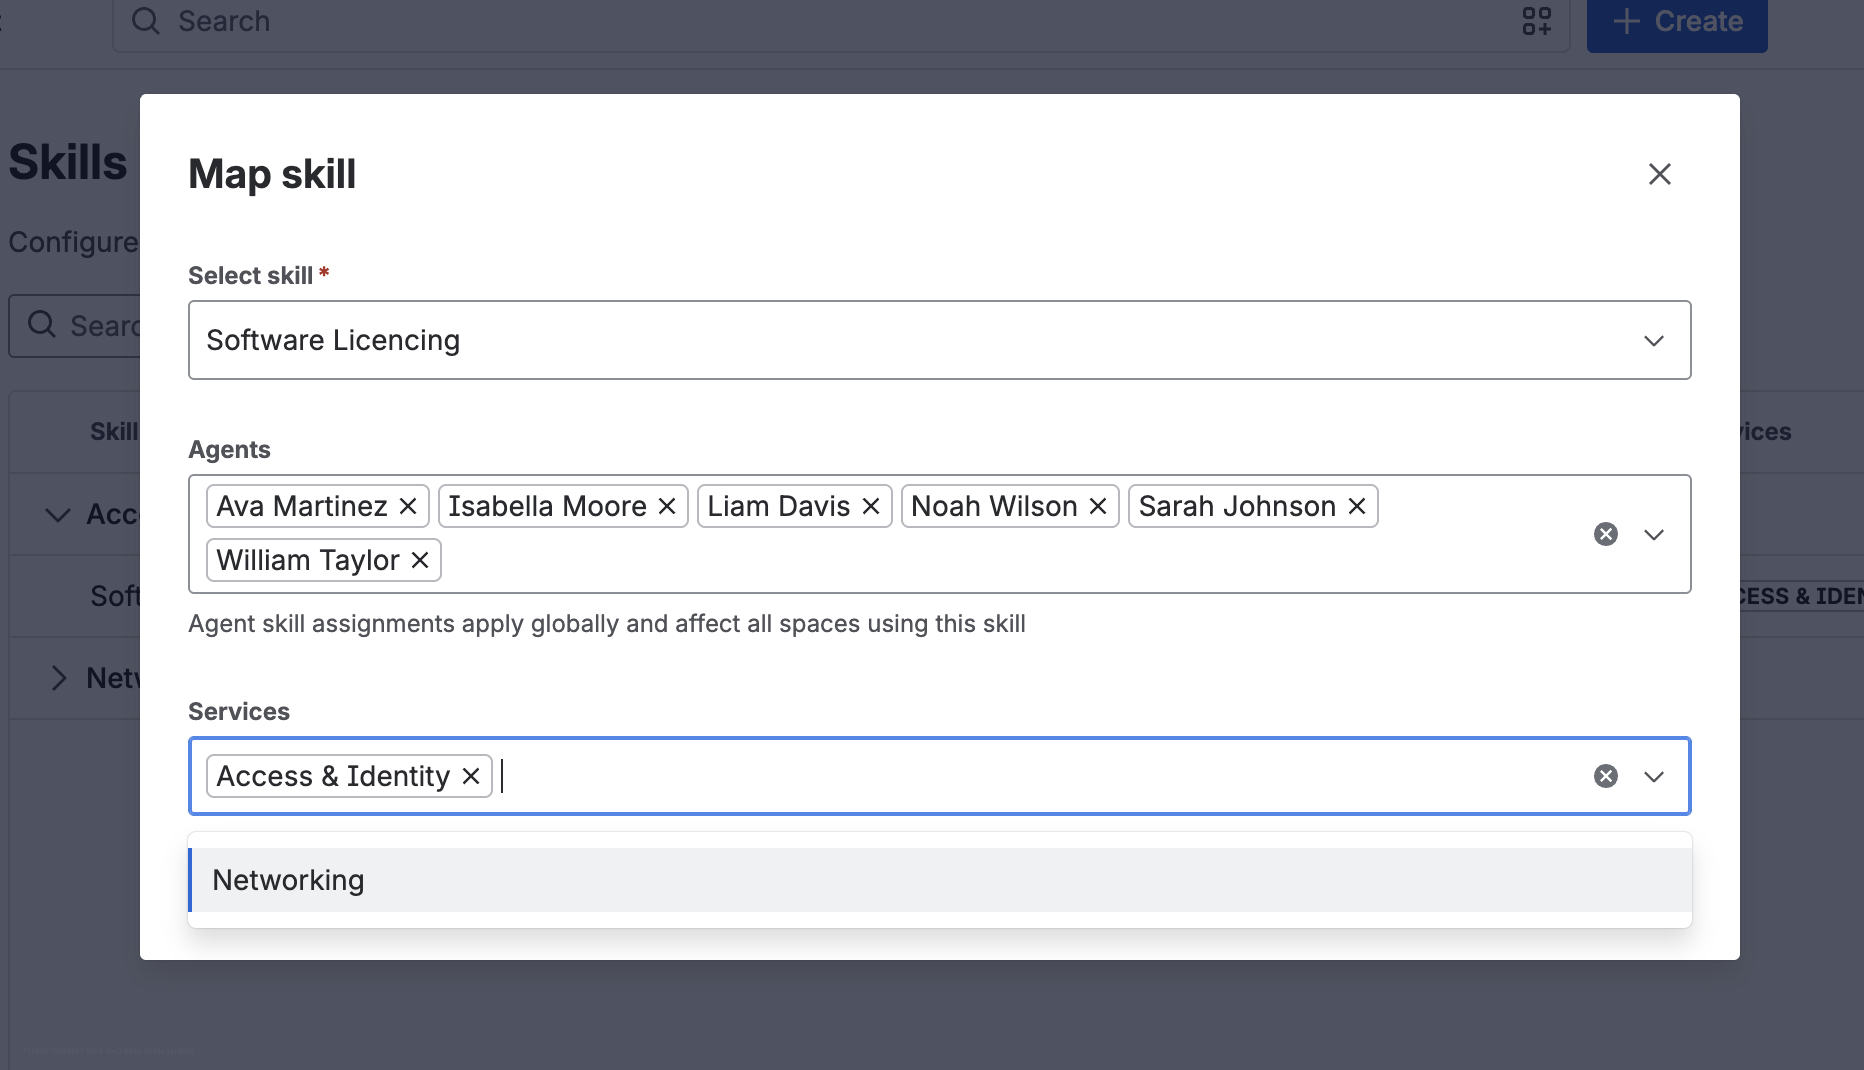Clear all selected services
The width and height of the screenshot is (1864, 1070).
pos(1606,776)
